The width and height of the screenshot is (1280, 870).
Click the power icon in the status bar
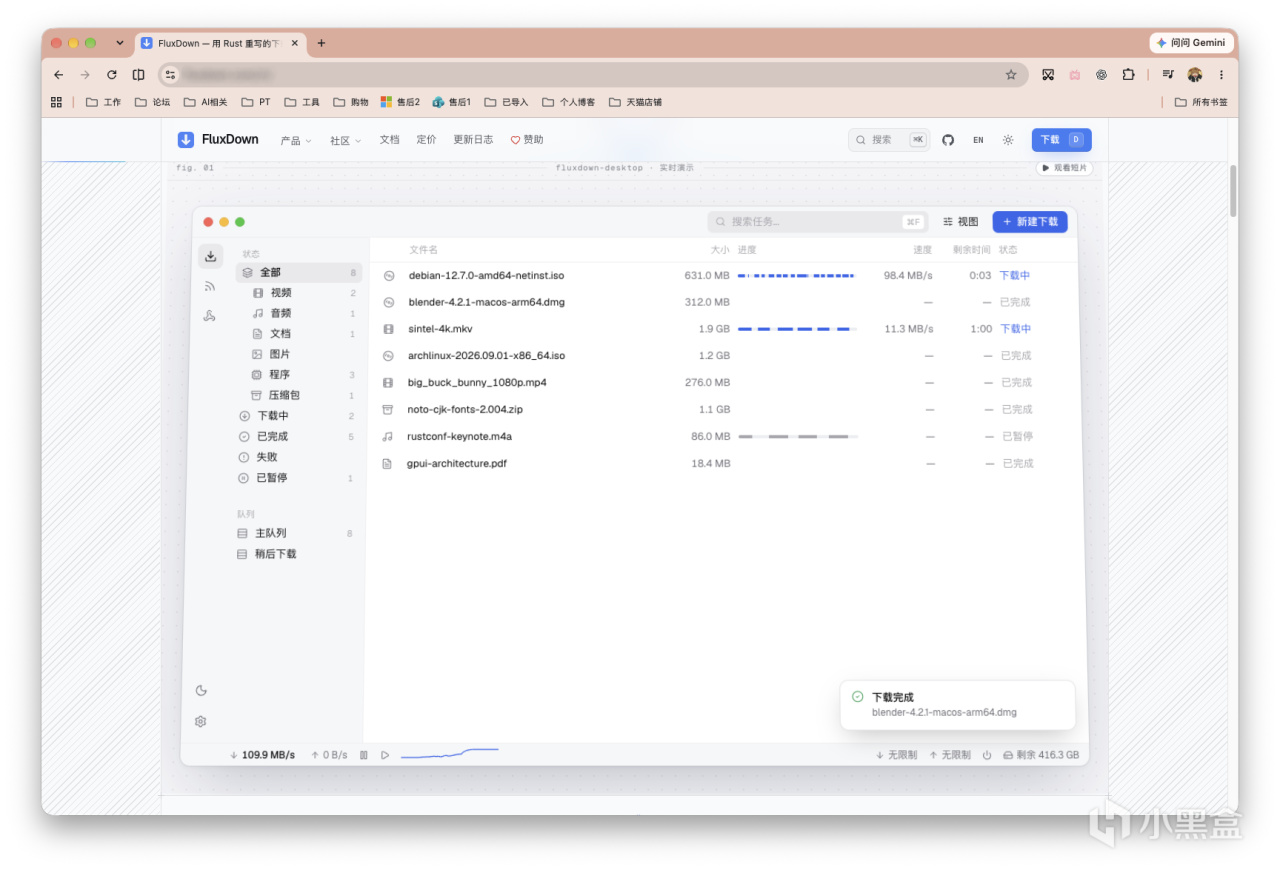click(987, 755)
